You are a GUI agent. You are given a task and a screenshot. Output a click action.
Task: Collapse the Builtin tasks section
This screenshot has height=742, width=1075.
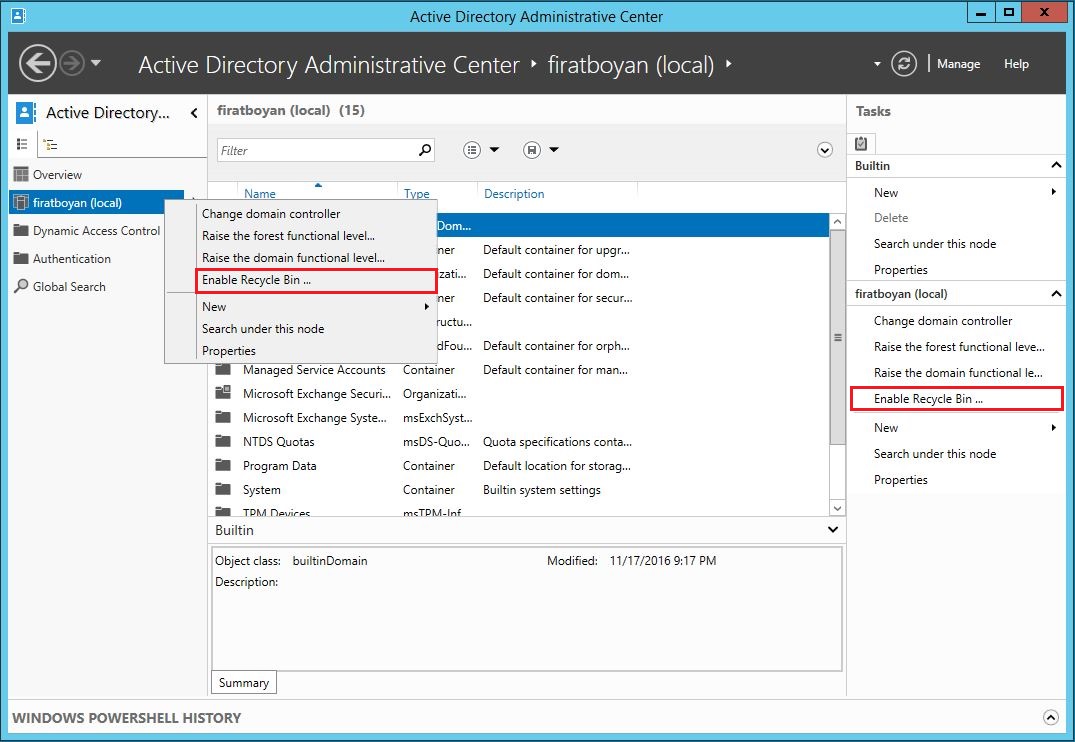click(1056, 165)
